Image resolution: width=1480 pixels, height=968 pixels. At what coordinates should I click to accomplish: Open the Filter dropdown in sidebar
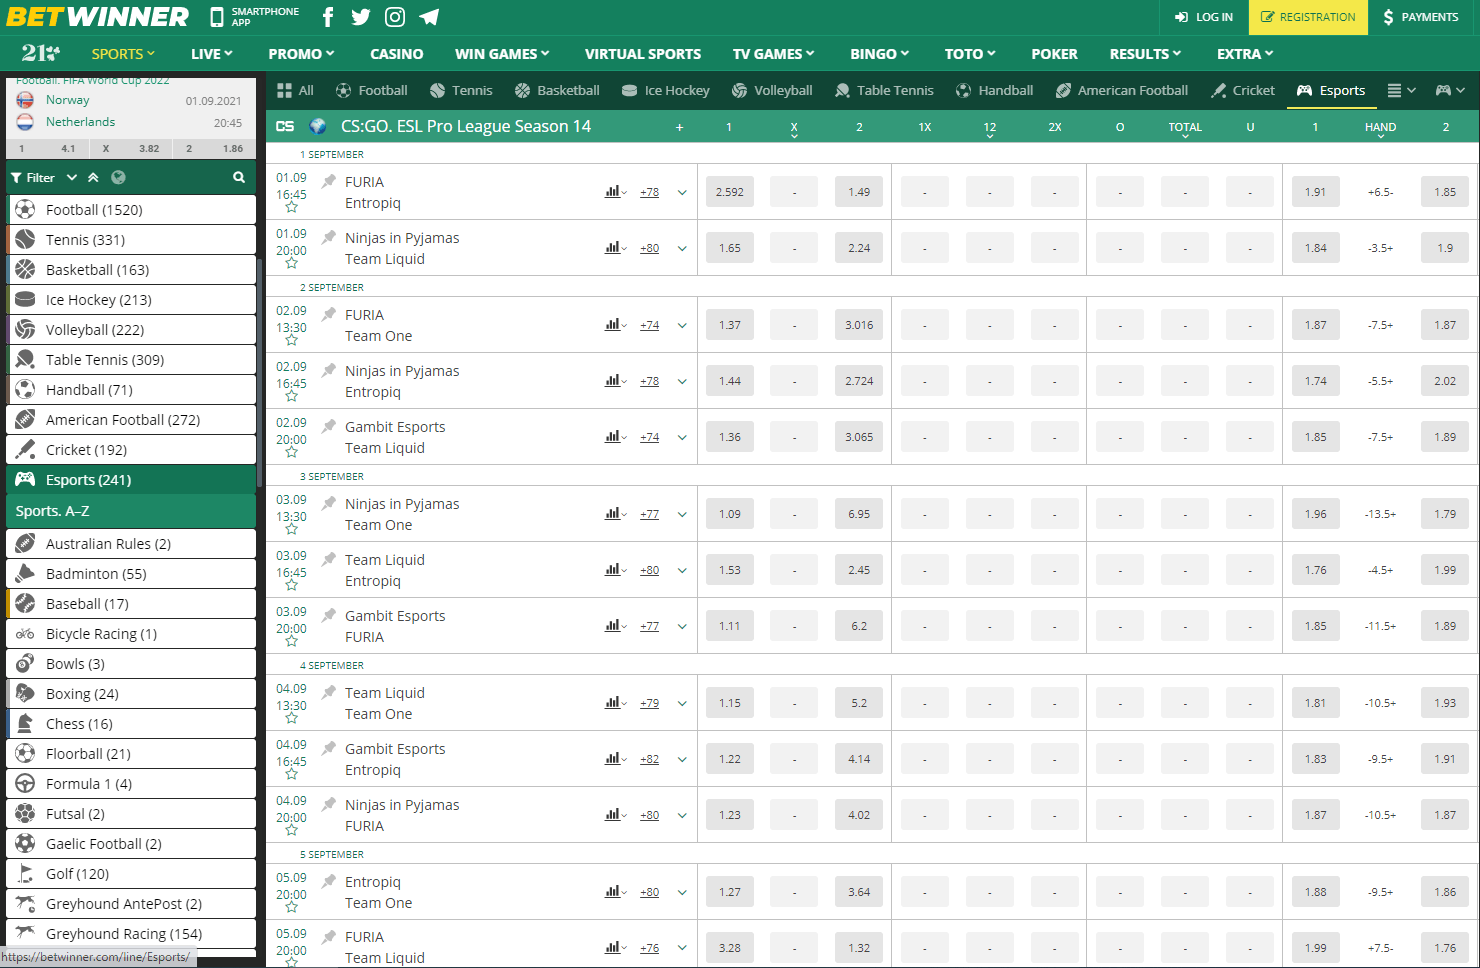click(44, 177)
